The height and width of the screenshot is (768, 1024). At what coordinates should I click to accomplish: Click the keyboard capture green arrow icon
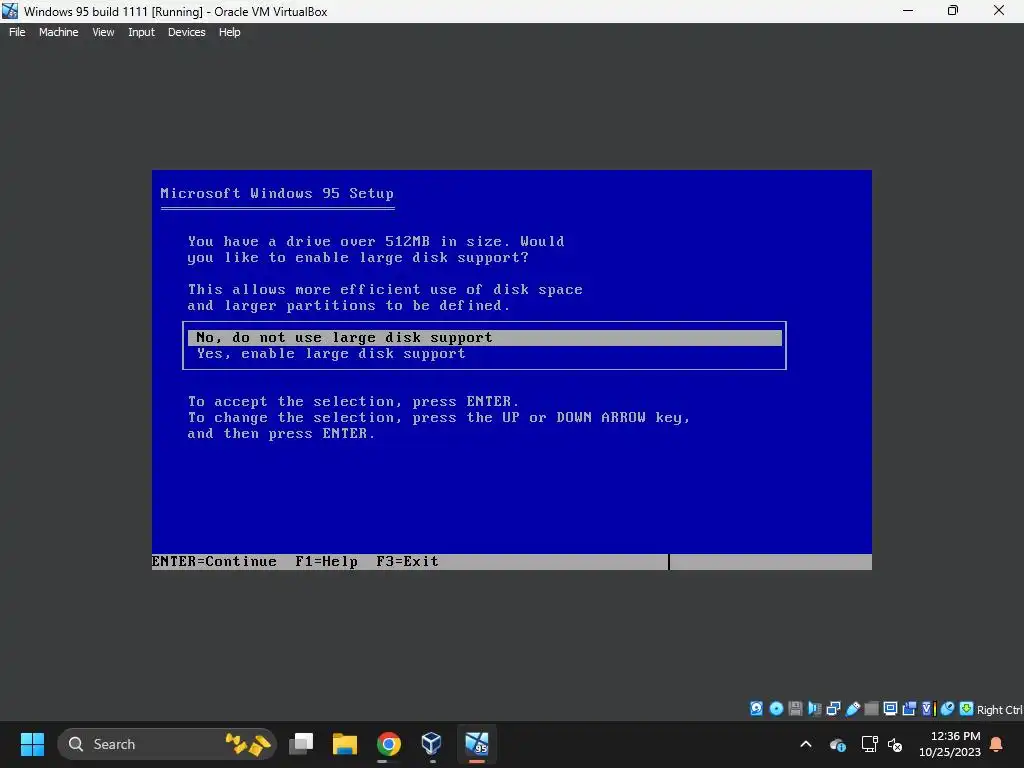point(967,709)
